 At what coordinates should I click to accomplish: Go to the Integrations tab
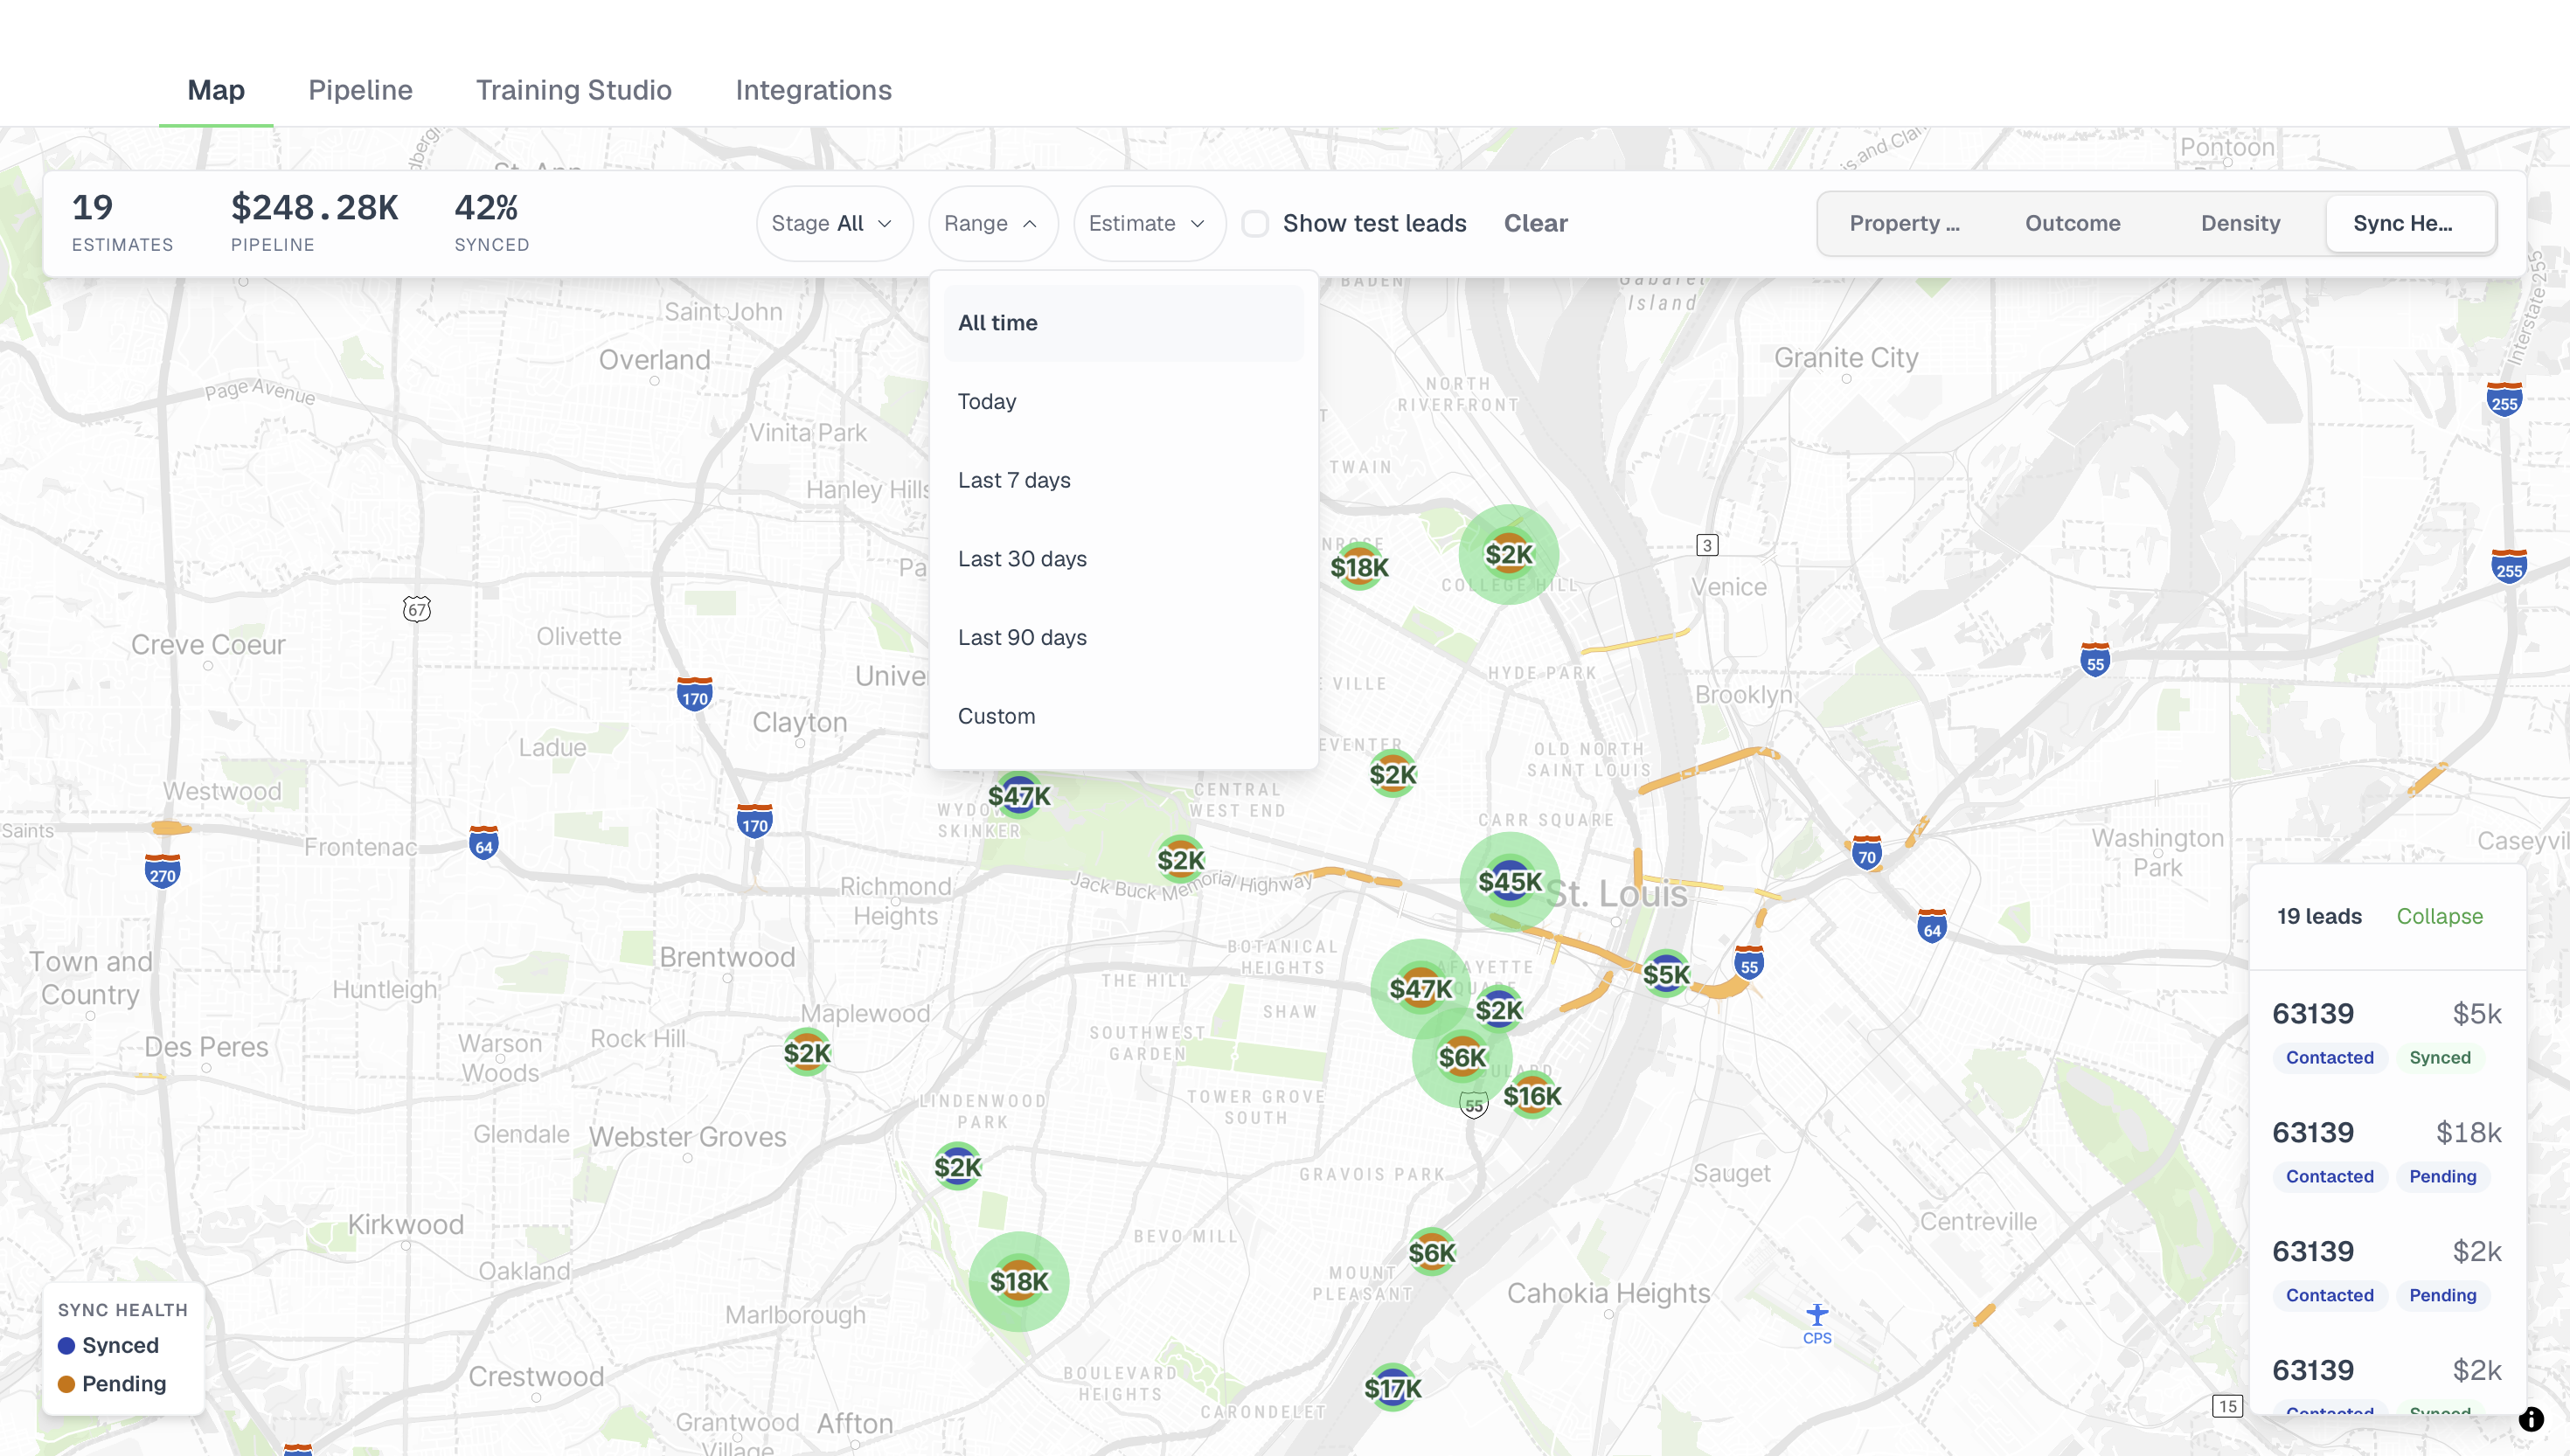tap(813, 90)
